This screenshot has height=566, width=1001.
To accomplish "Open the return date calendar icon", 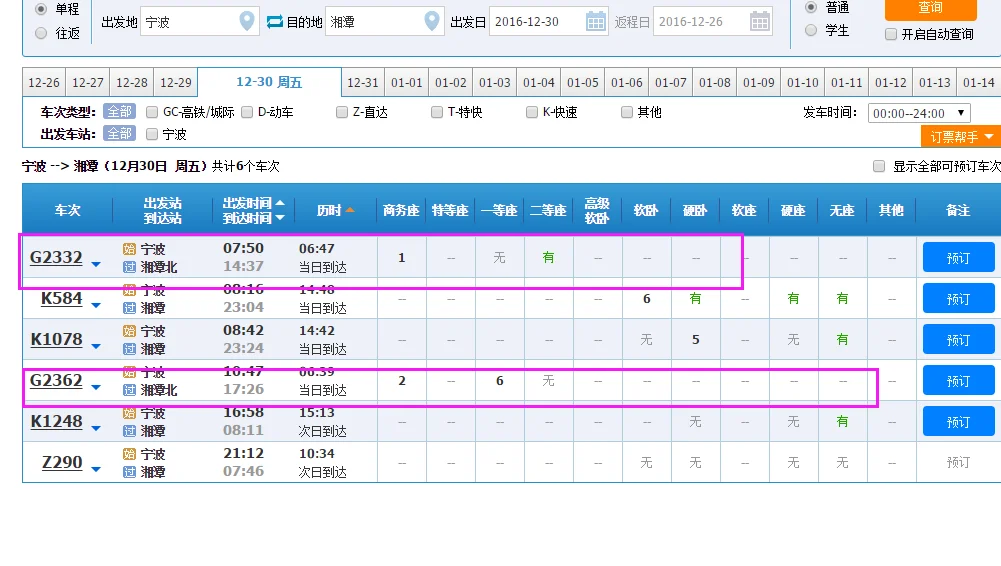I will (x=760, y=22).
